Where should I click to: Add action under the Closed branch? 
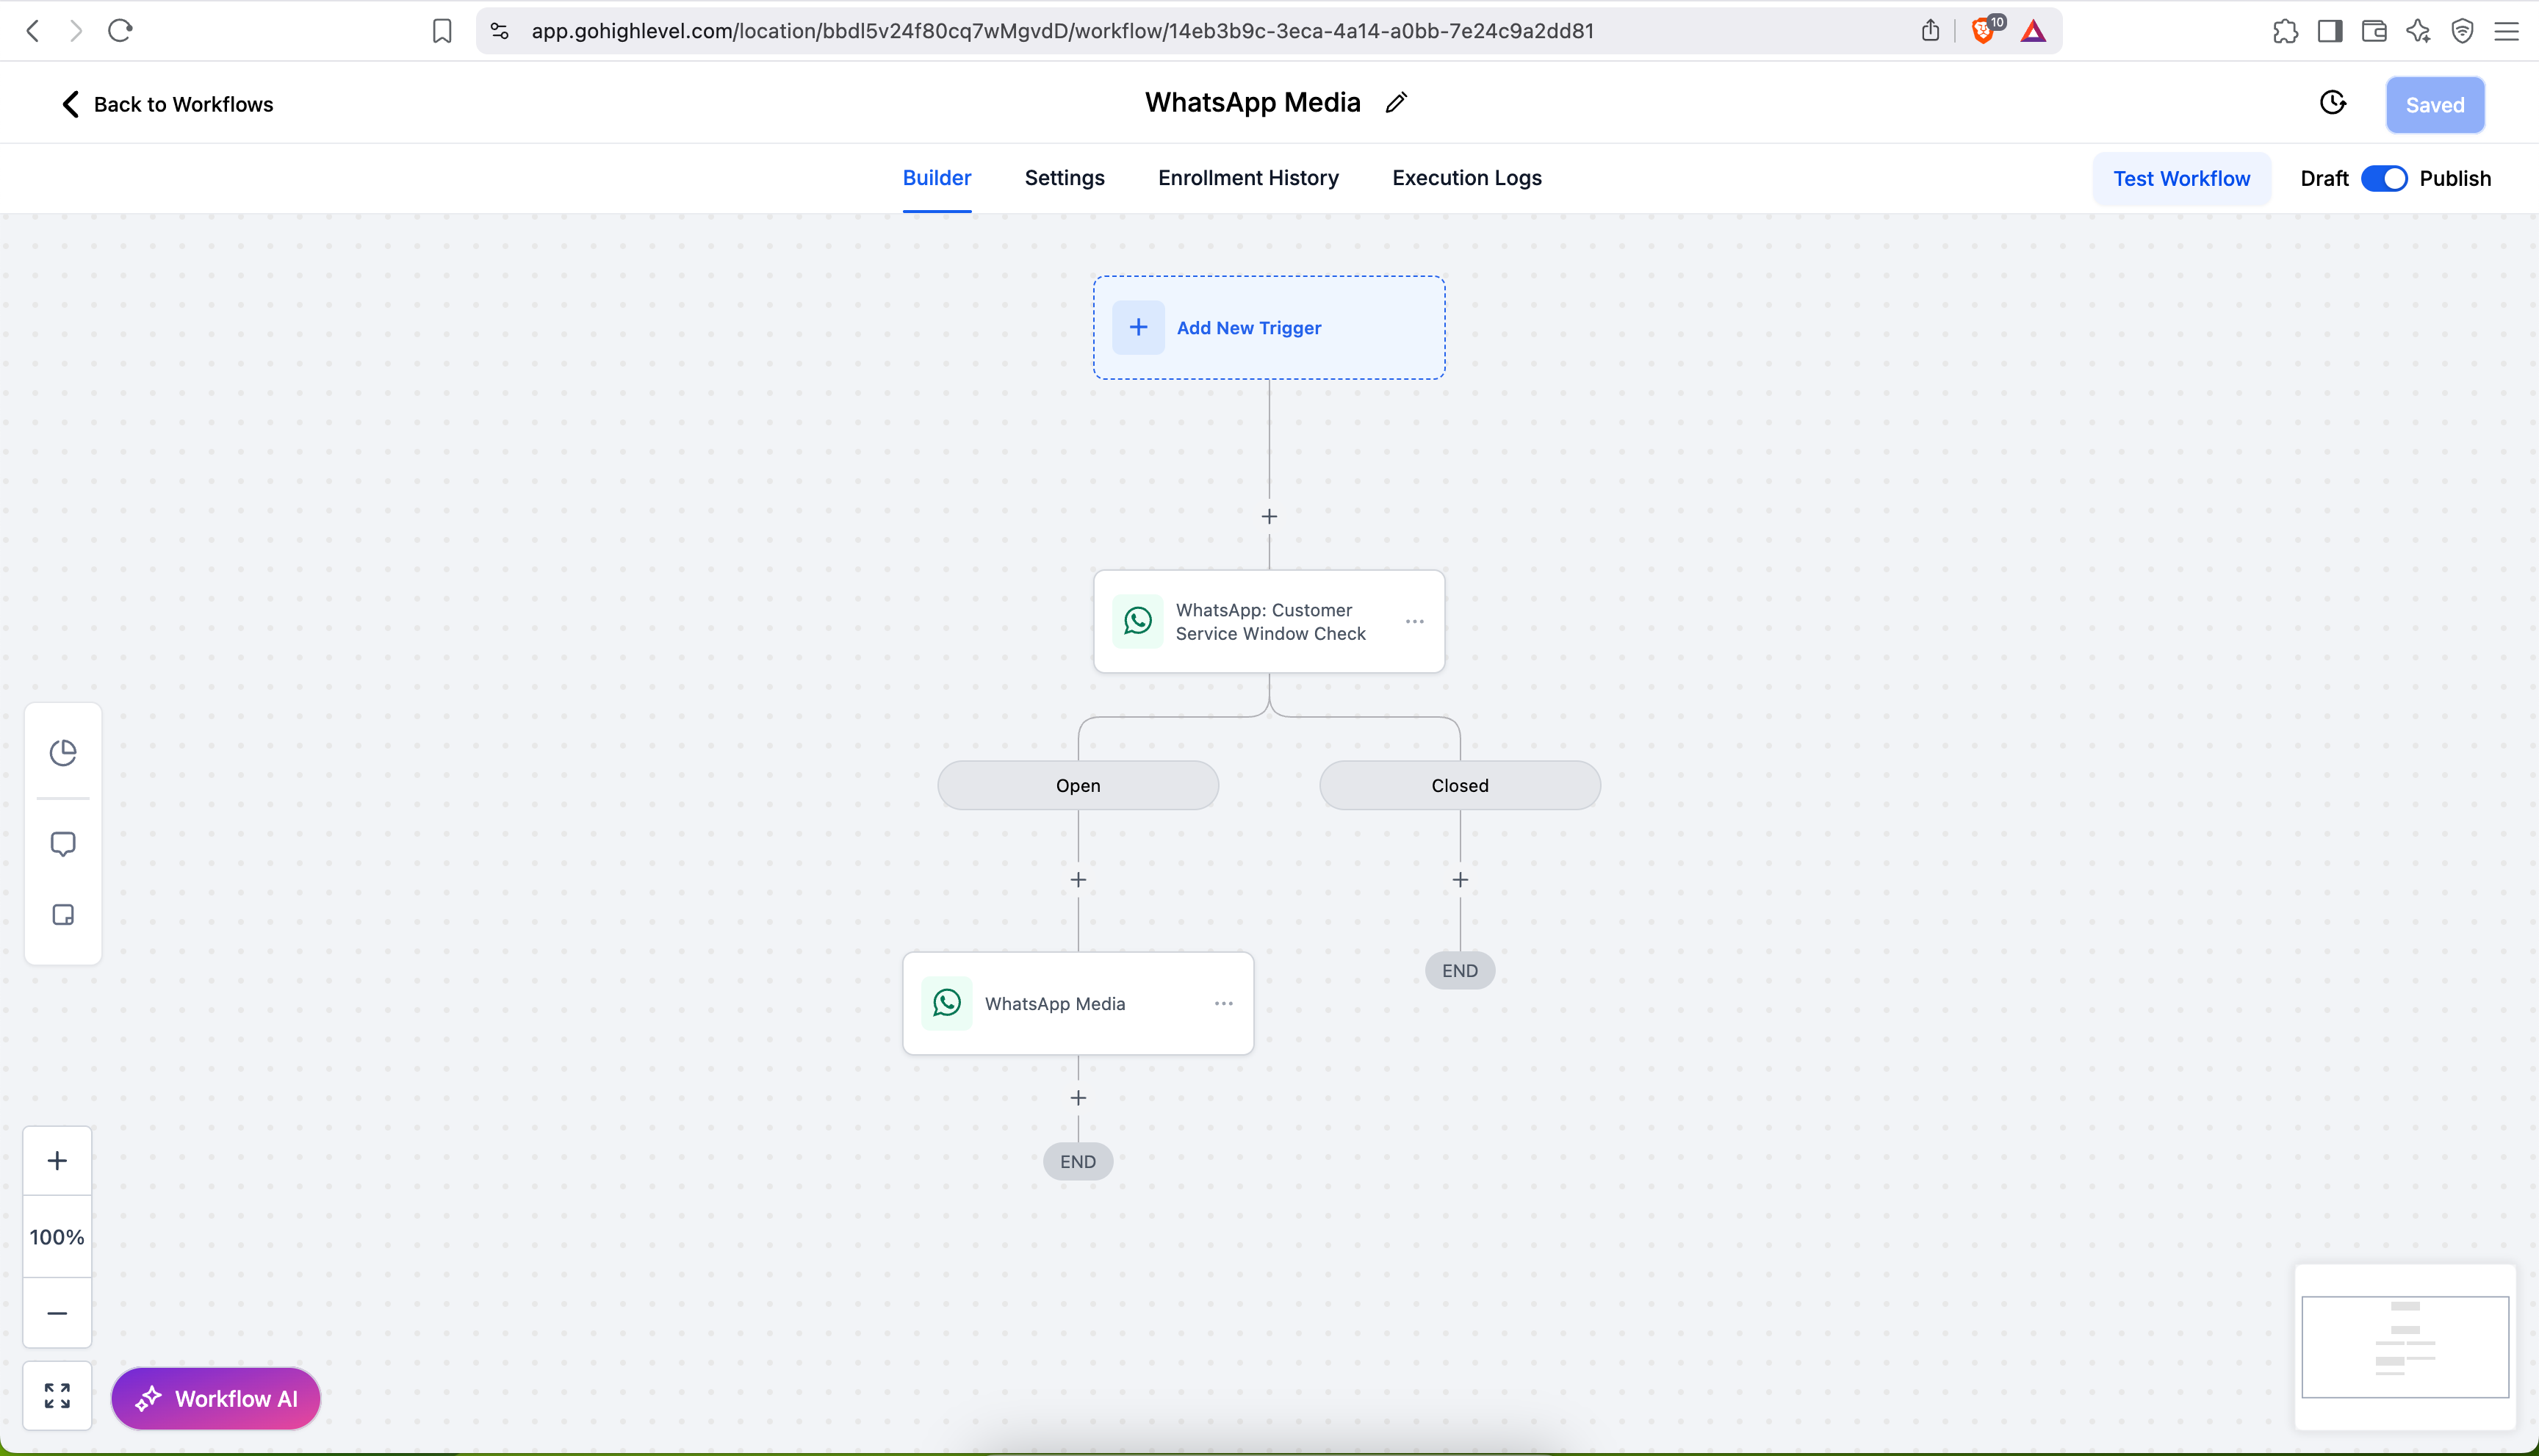click(x=1460, y=880)
